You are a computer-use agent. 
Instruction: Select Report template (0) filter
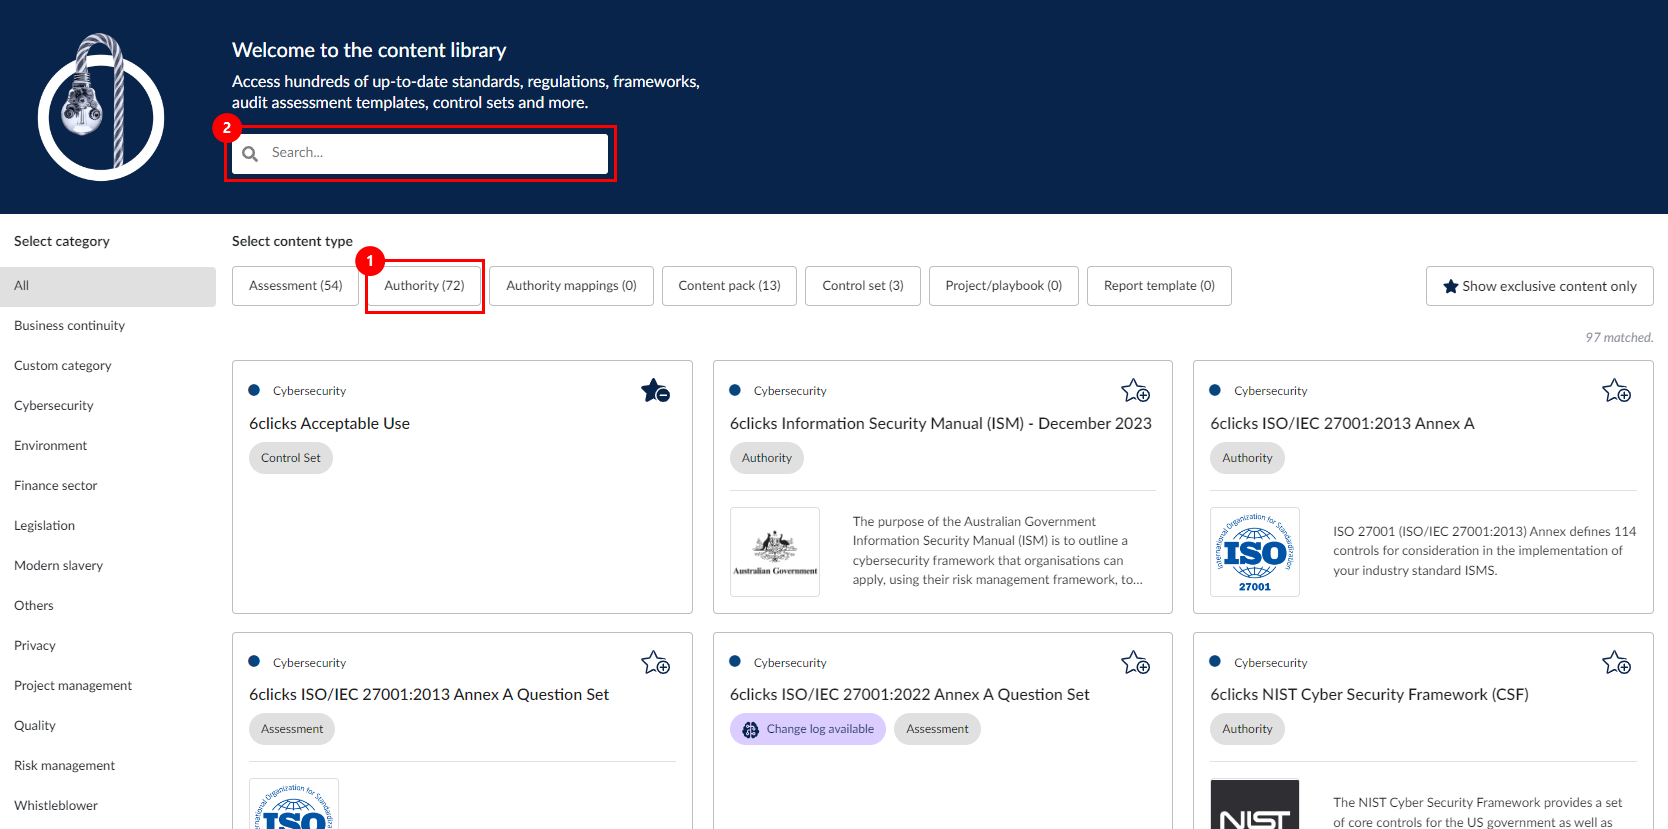[x=1159, y=286]
